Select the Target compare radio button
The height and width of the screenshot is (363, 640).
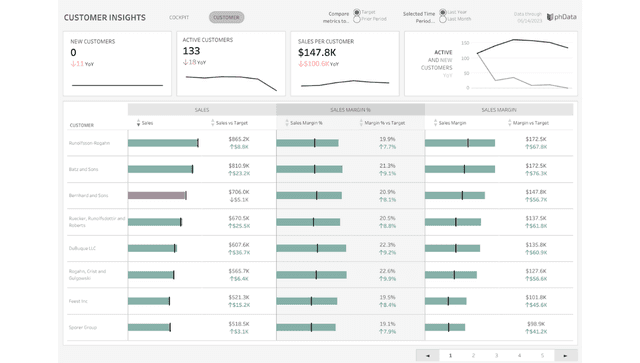[x=357, y=12]
